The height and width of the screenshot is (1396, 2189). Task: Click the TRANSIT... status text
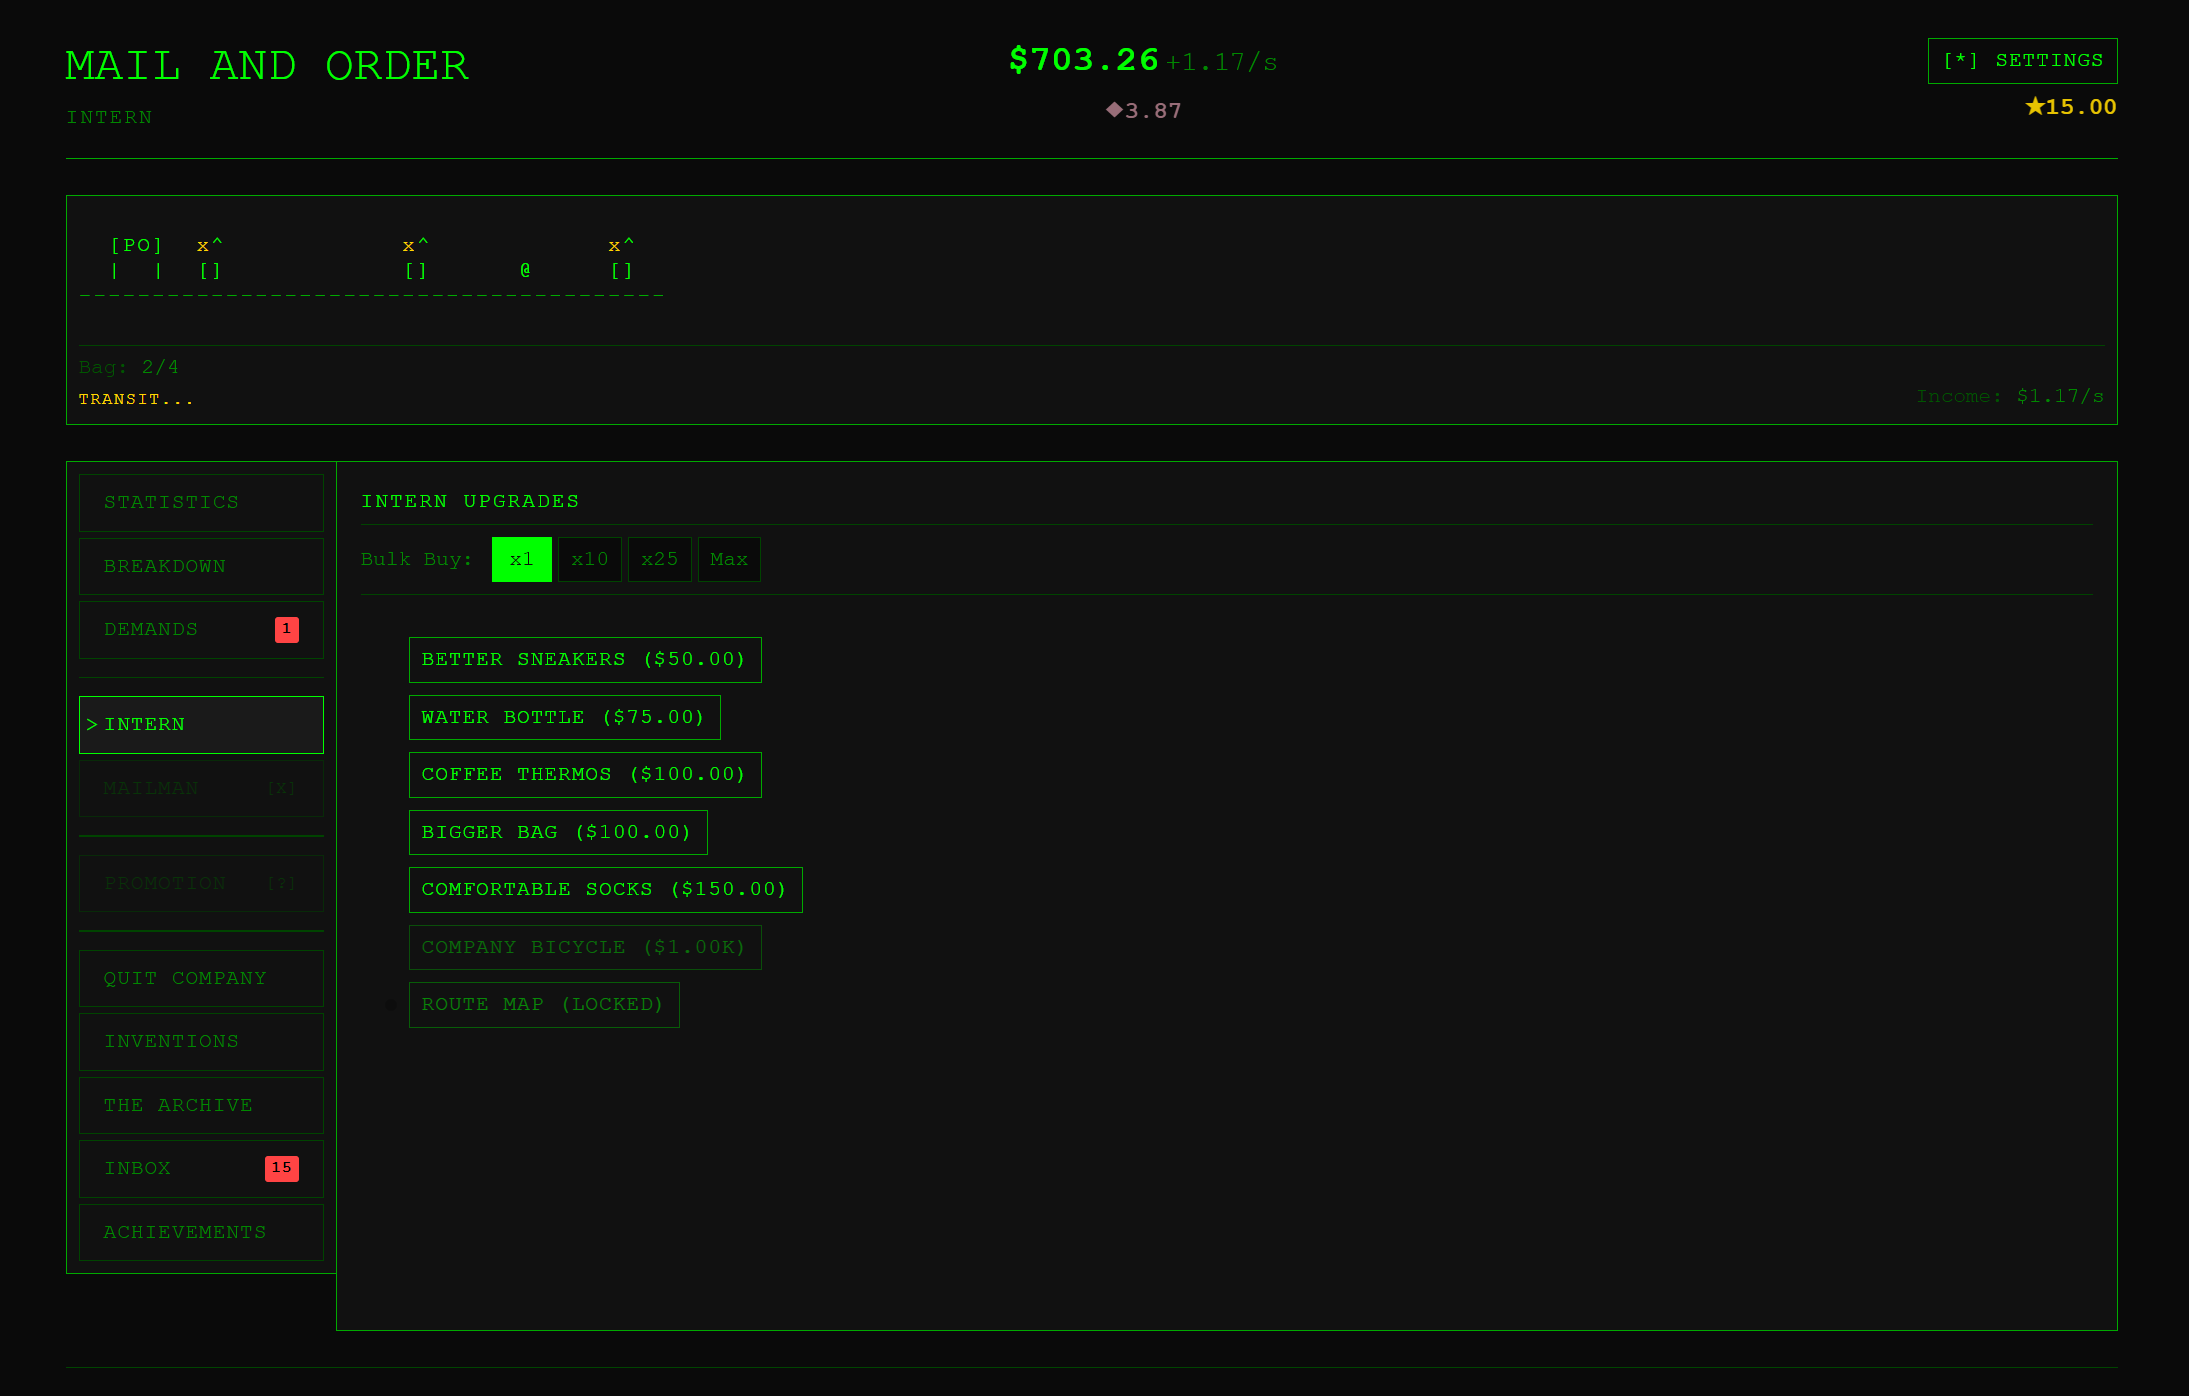(136, 399)
